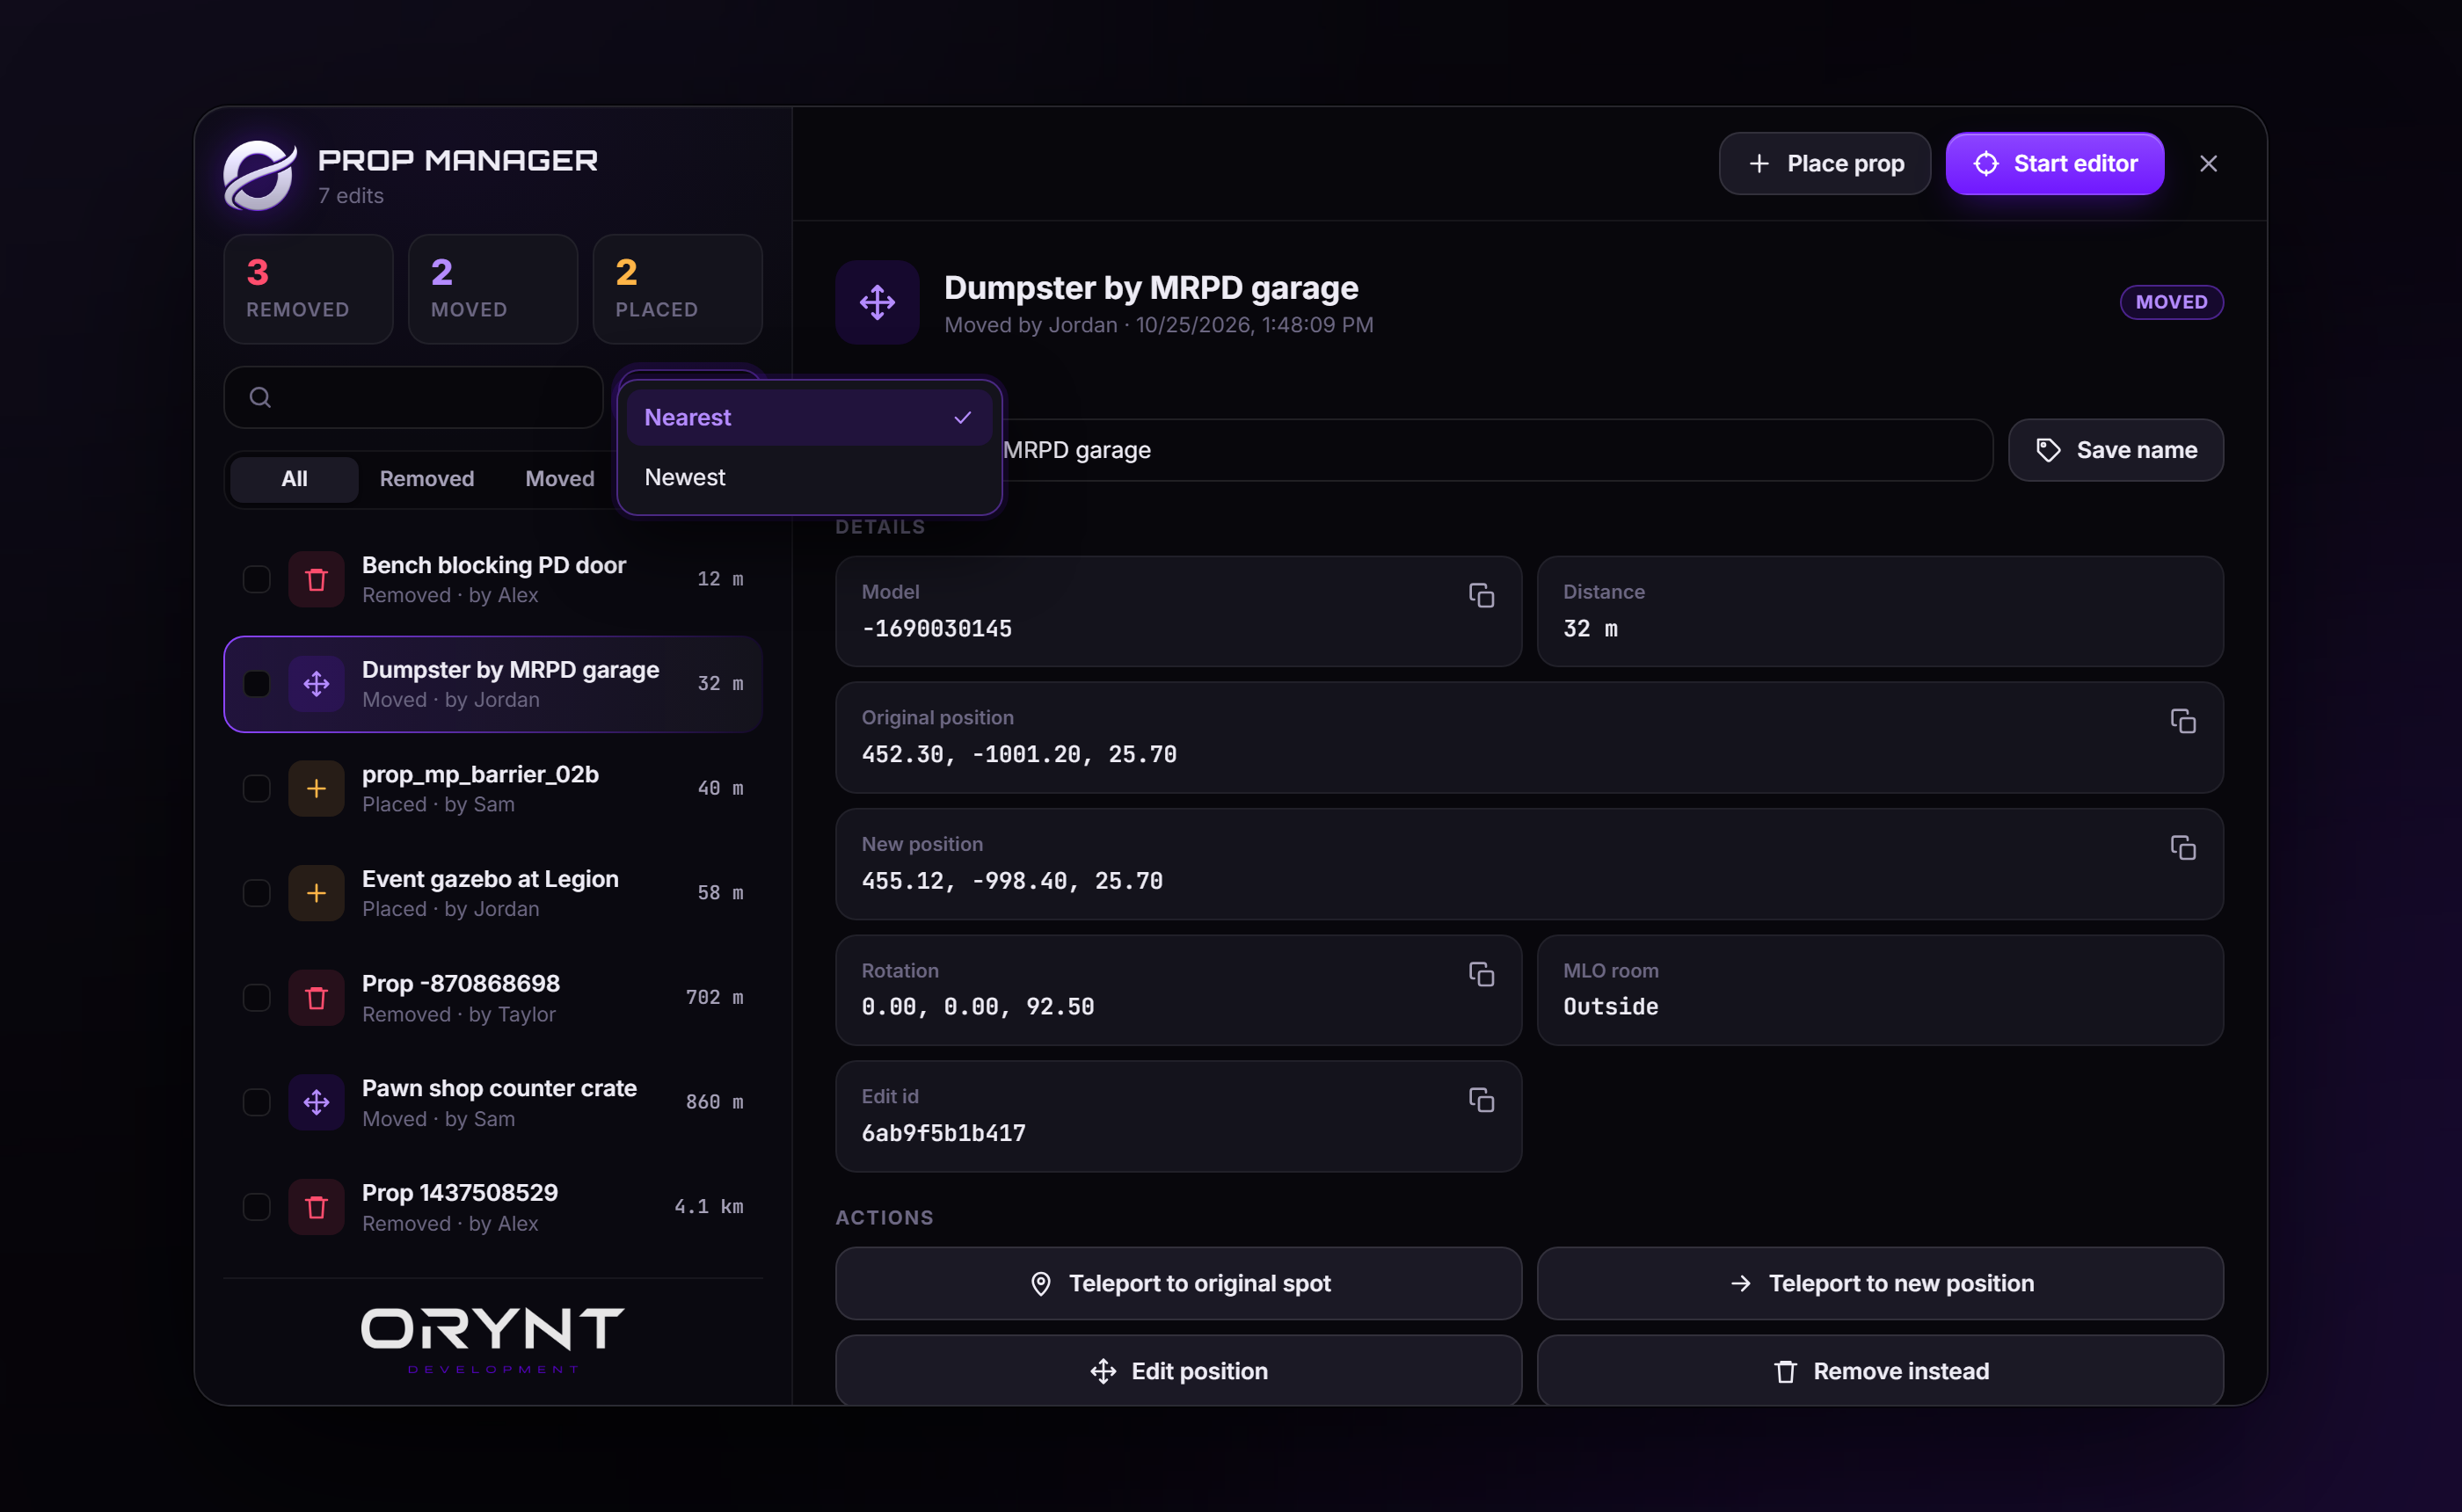Click the 2 Placed stat card
Screen dimensions: 2462x1512
point(678,290)
